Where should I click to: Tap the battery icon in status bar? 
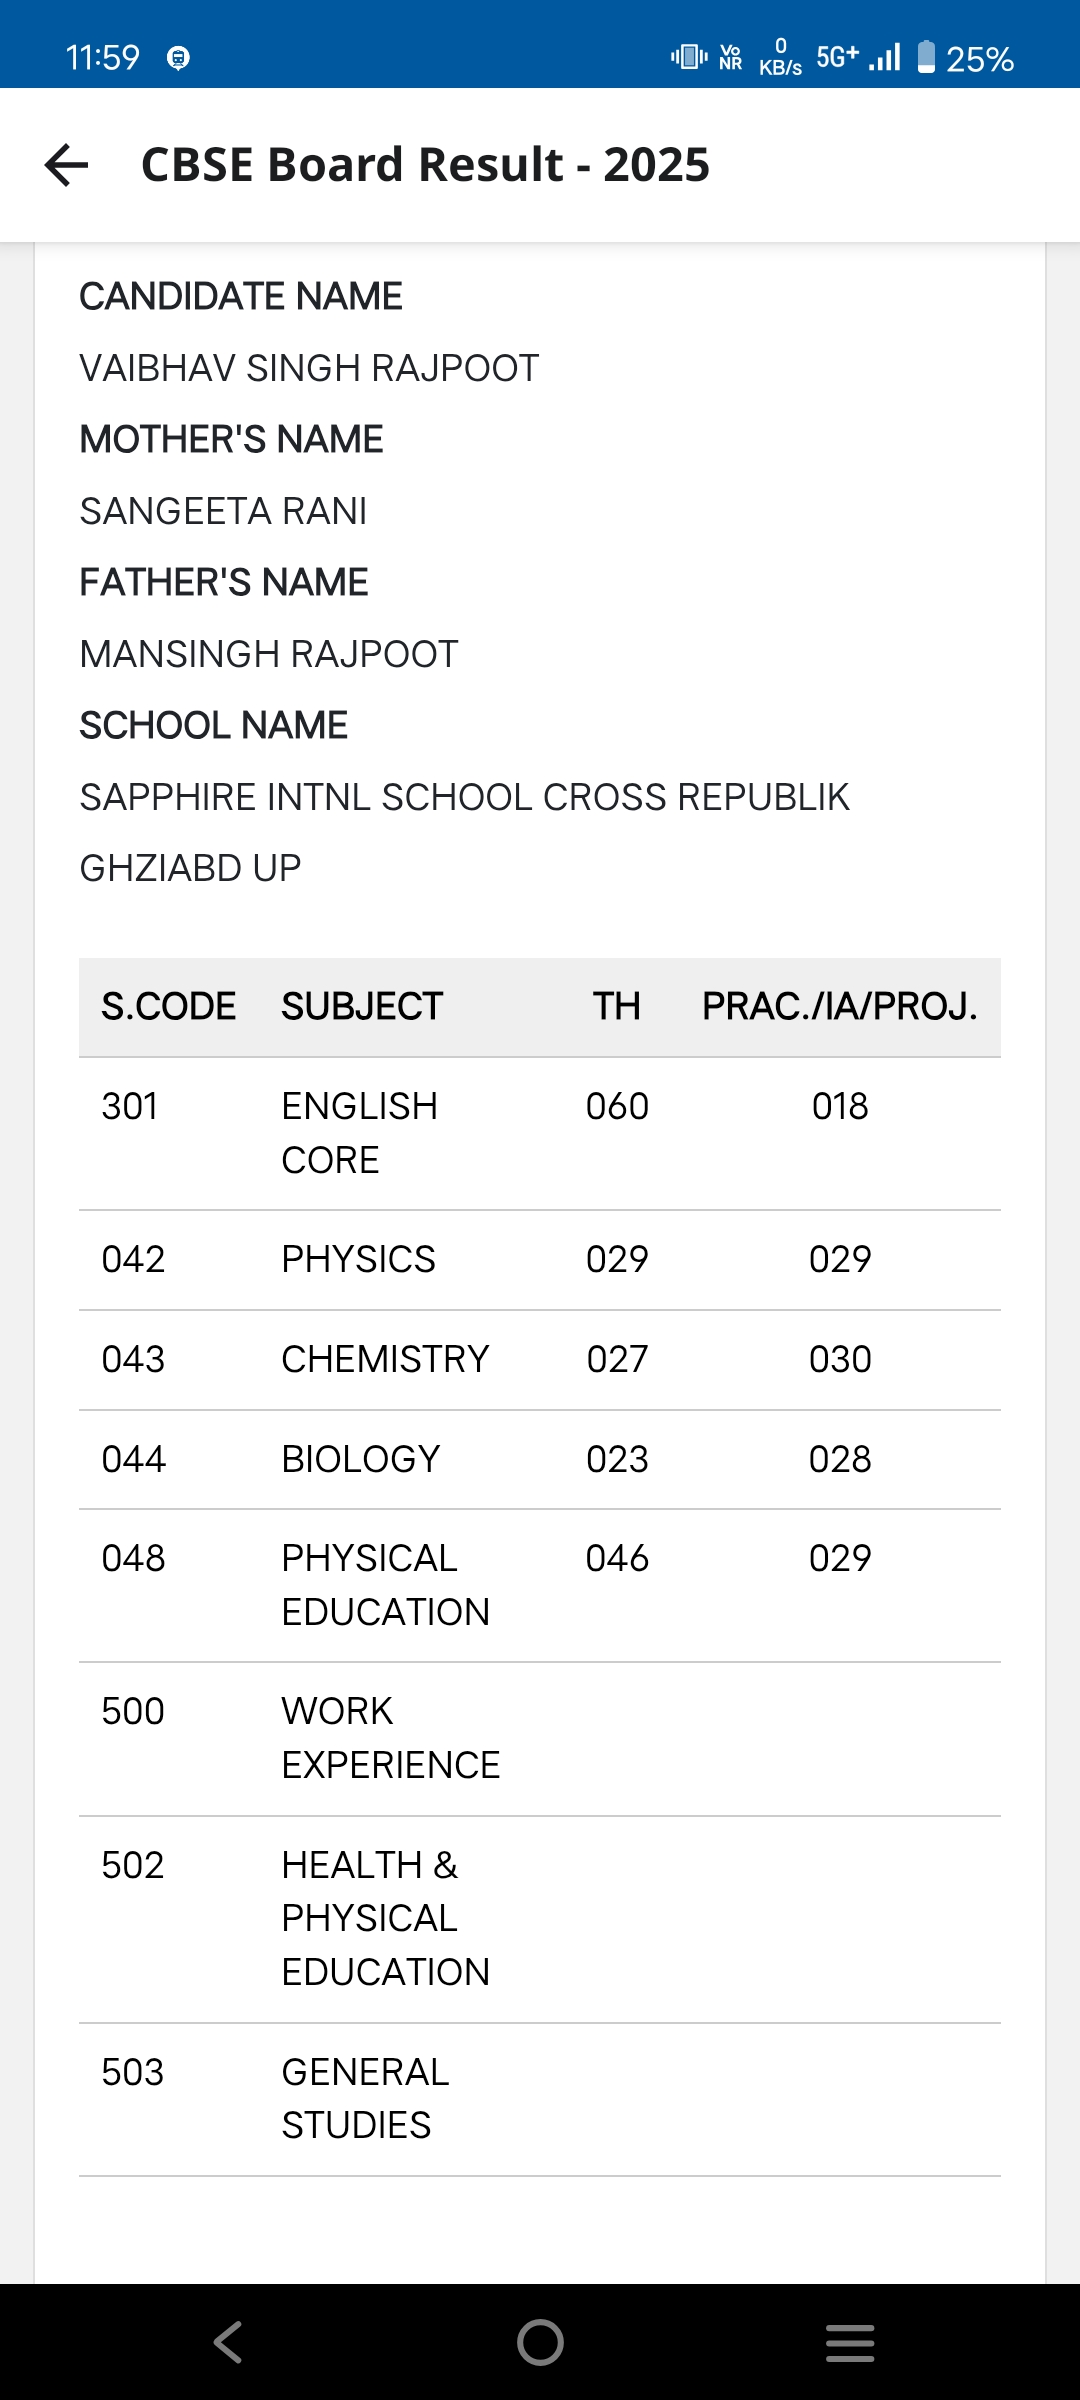click(x=926, y=57)
